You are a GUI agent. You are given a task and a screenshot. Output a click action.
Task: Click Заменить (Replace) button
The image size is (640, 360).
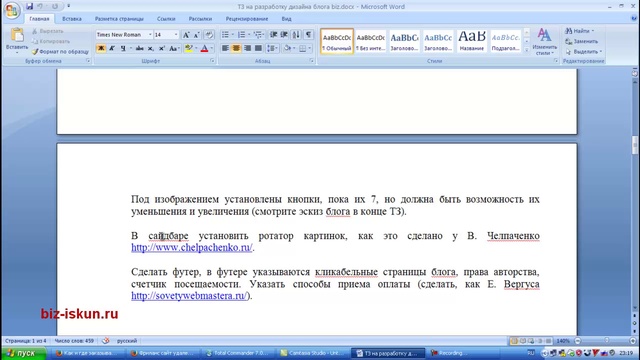[581, 41]
